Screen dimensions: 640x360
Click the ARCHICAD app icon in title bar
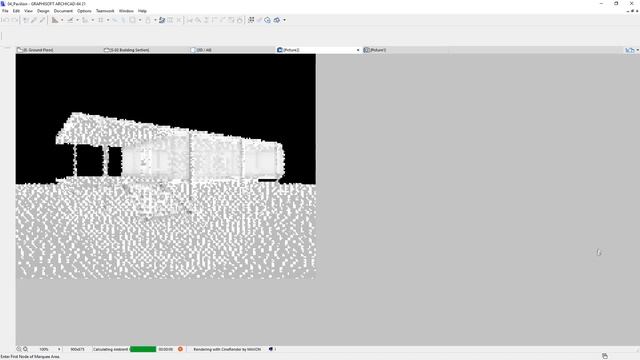tap(3, 3)
